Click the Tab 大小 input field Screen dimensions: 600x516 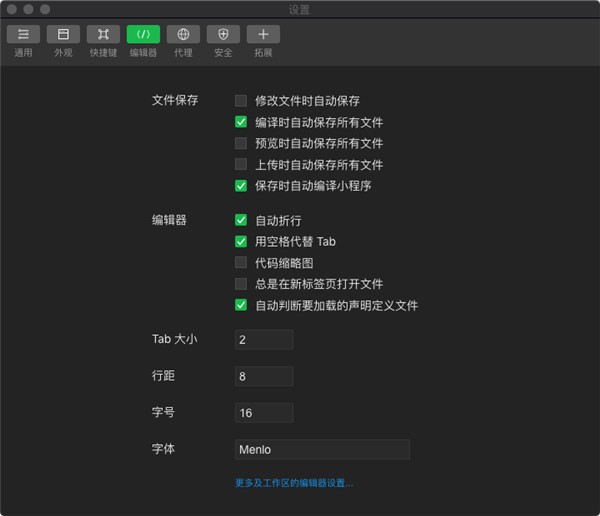[264, 340]
